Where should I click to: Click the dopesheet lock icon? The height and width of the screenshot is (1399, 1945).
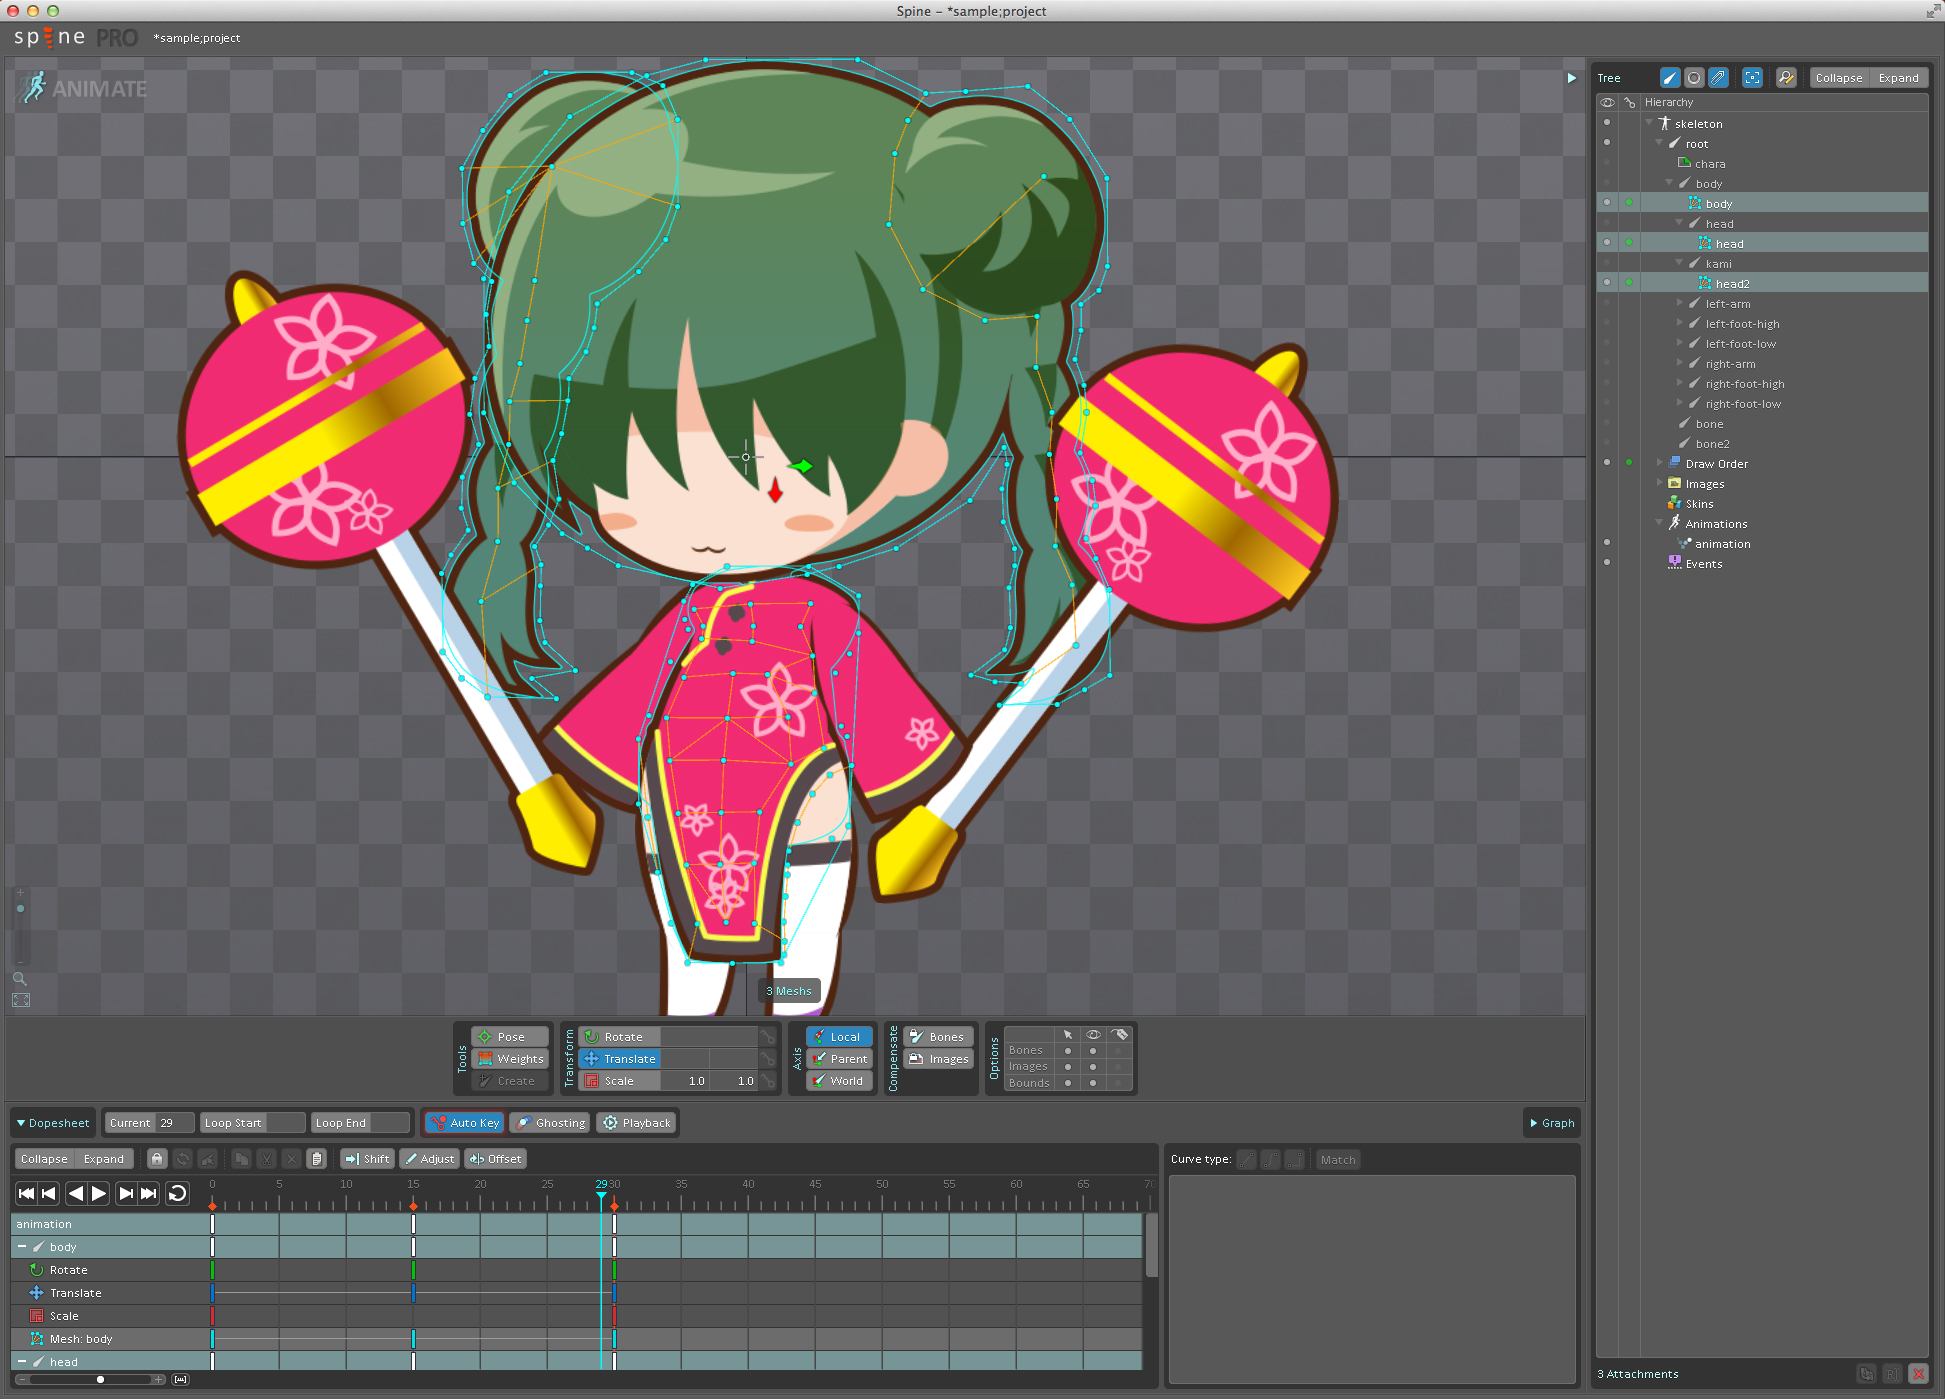(x=157, y=1159)
